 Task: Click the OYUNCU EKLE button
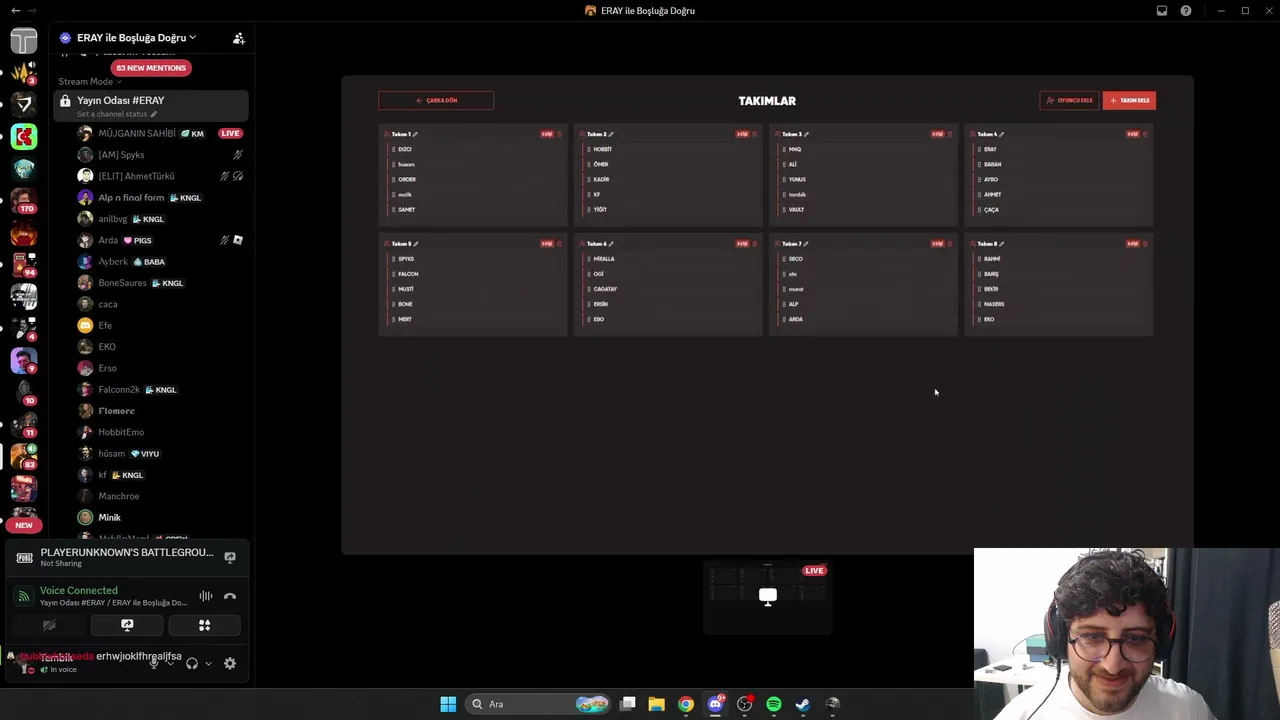click(x=1069, y=100)
